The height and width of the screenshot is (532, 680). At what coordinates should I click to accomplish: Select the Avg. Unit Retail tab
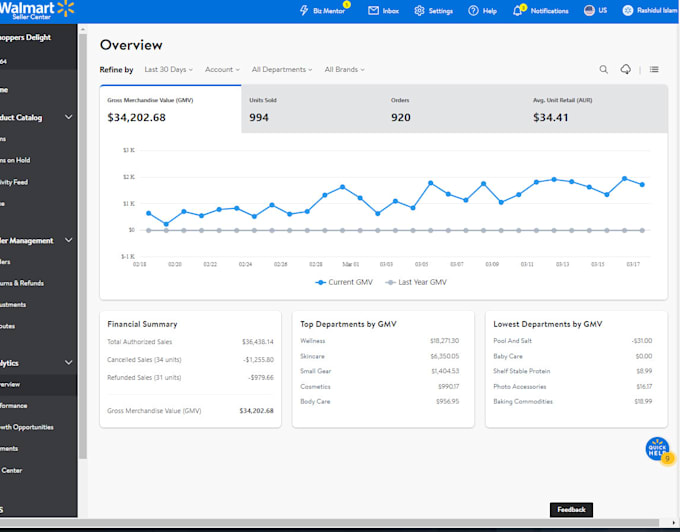pos(596,109)
